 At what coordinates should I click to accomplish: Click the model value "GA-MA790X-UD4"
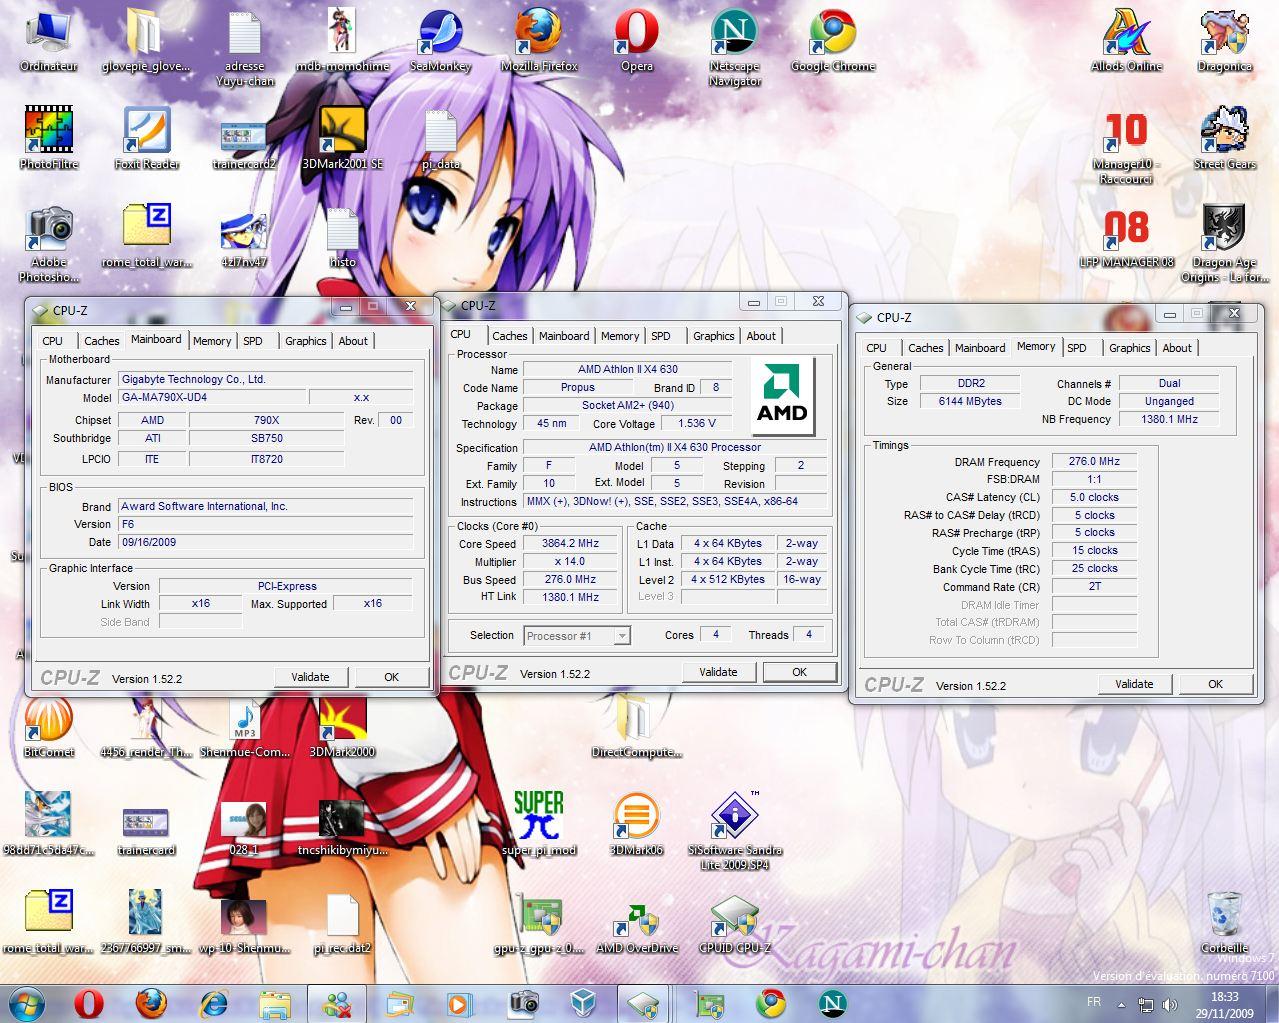coord(211,397)
